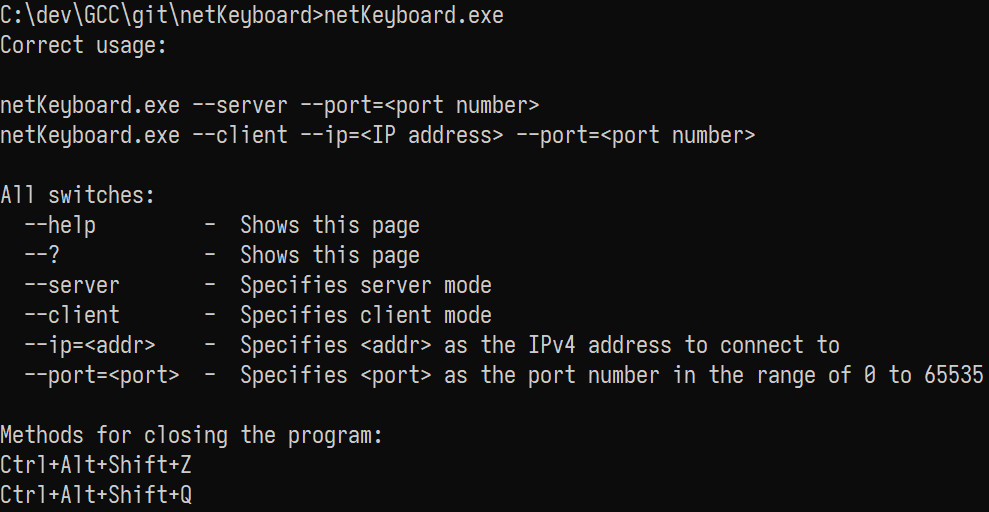Click the --ip=<addr> switch entry
This screenshot has height=512, width=989.
point(90,346)
